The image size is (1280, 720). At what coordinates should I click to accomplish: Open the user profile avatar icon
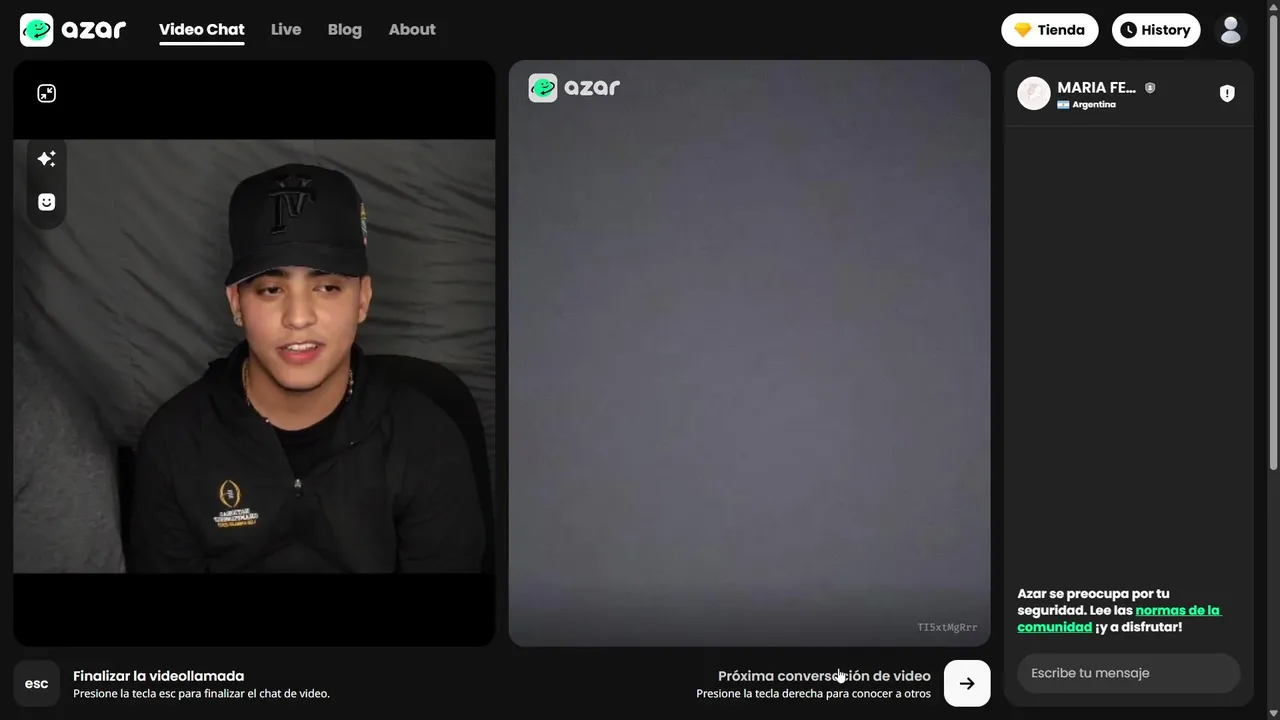click(1230, 30)
